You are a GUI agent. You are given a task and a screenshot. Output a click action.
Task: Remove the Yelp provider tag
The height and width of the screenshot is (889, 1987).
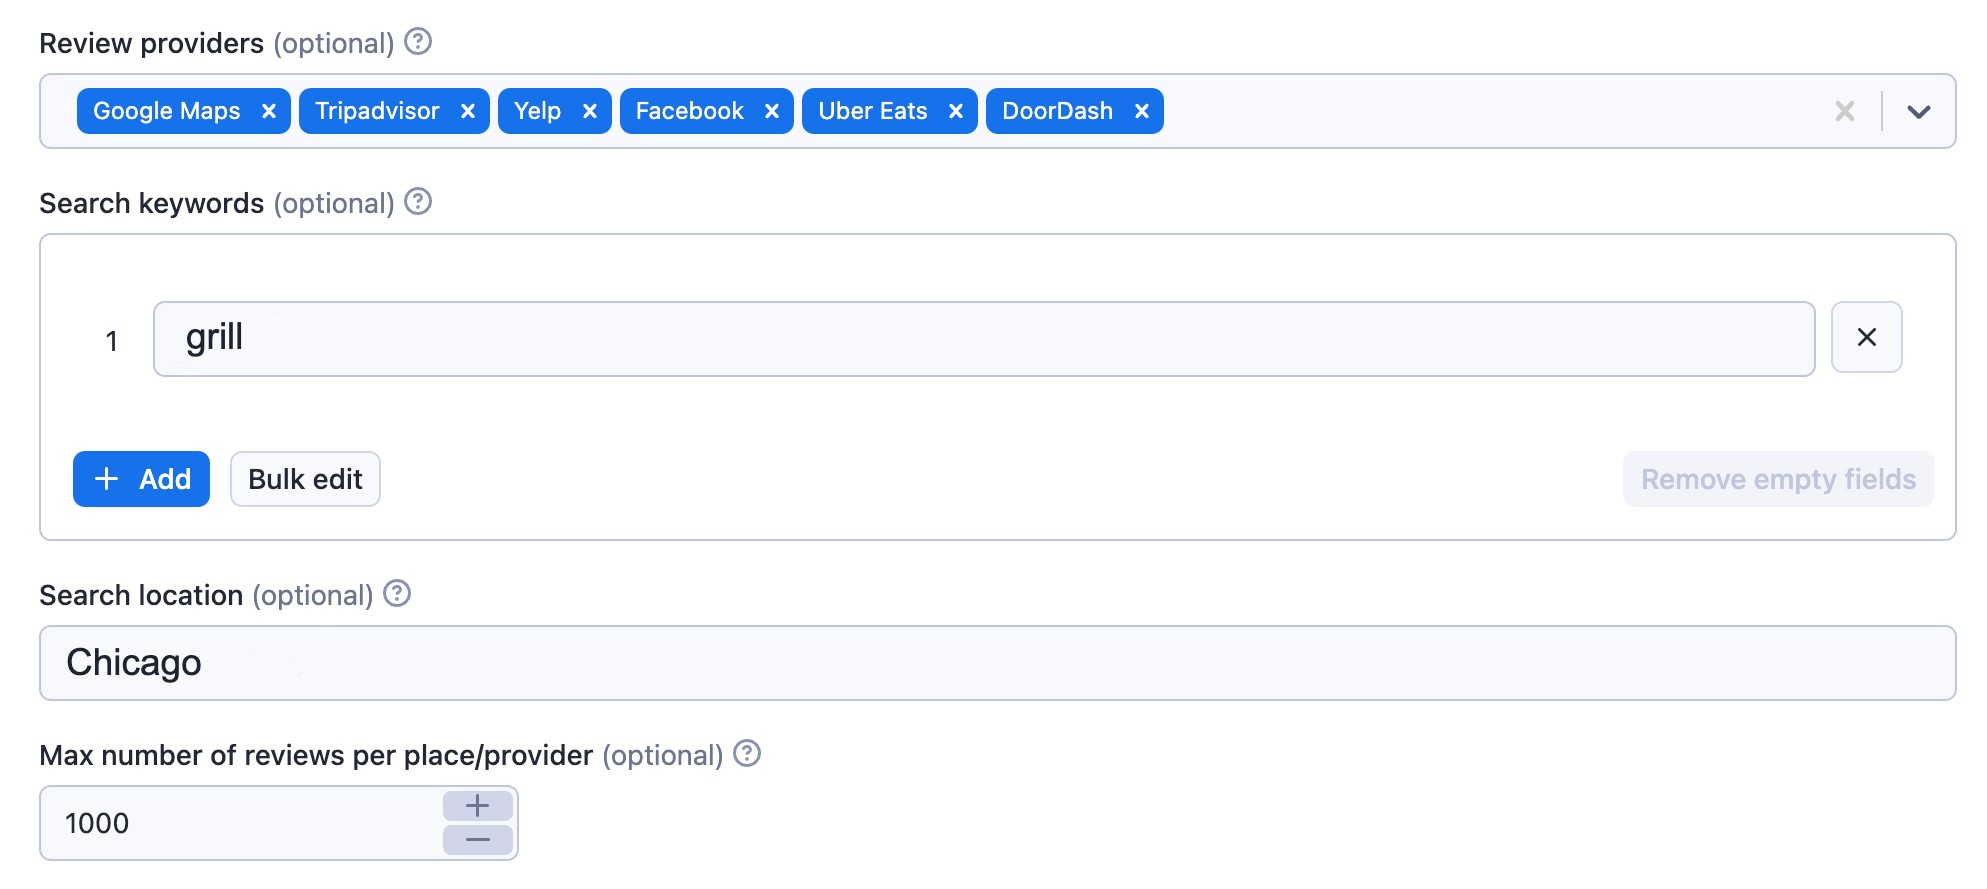click(589, 111)
